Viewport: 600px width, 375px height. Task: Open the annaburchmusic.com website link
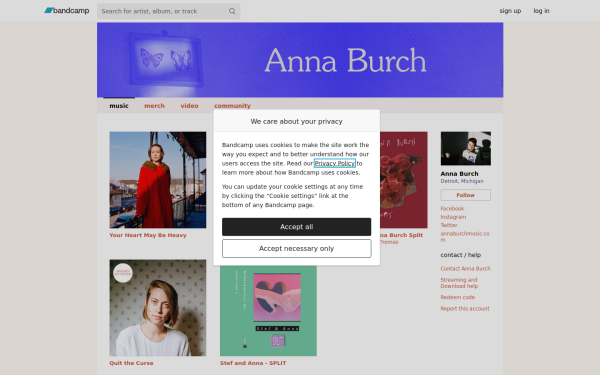[465, 236]
